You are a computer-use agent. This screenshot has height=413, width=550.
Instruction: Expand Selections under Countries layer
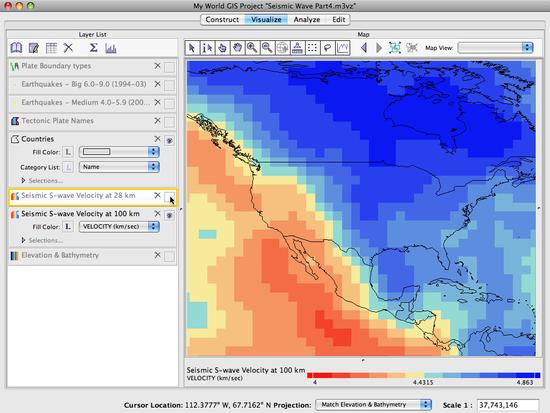(42, 181)
